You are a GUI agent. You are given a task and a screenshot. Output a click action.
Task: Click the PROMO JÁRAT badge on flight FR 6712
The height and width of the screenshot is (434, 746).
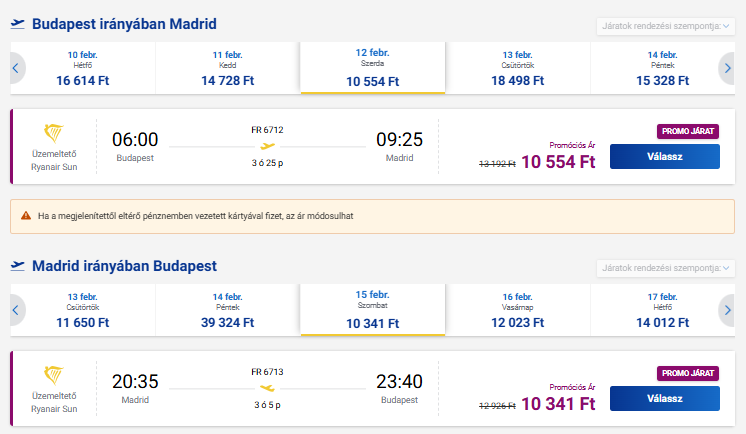(x=688, y=131)
